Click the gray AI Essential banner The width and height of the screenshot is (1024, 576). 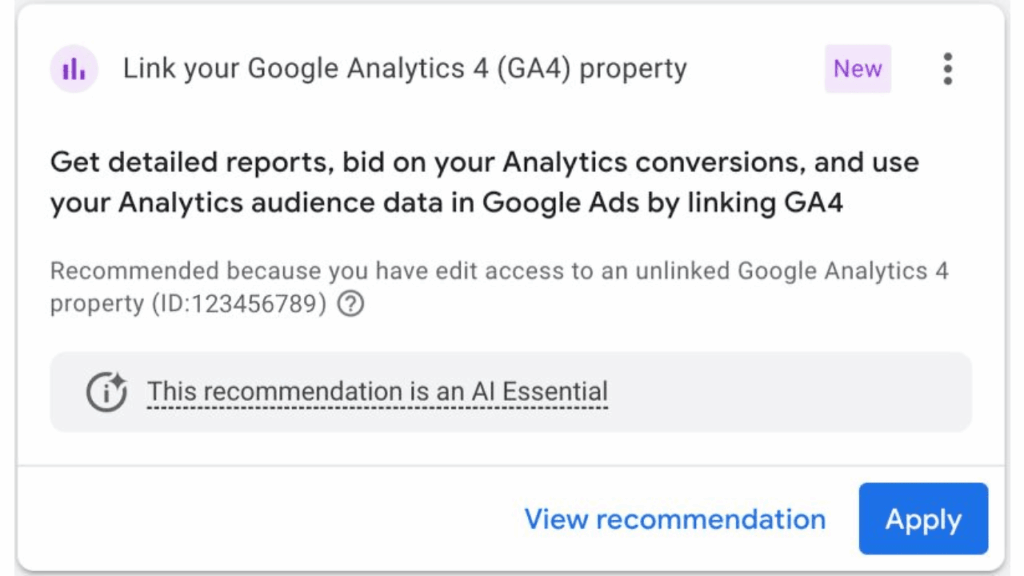[x=512, y=391]
